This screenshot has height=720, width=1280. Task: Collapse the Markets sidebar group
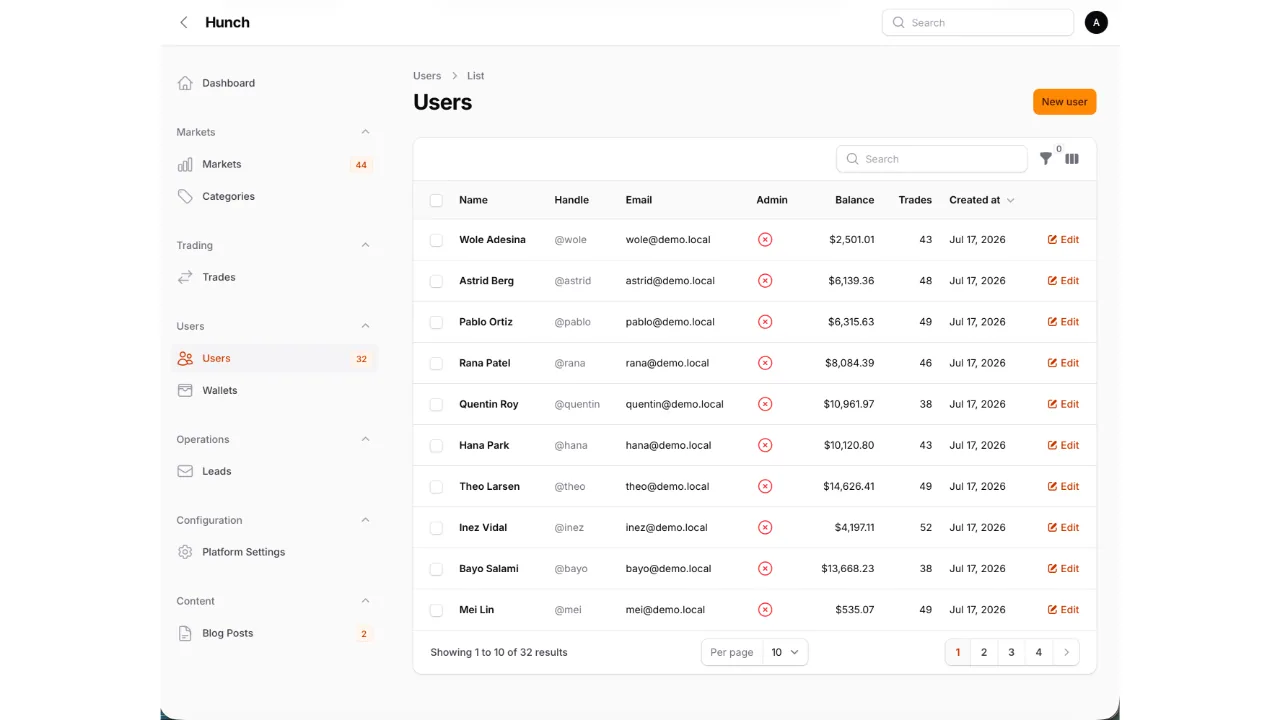point(365,132)
